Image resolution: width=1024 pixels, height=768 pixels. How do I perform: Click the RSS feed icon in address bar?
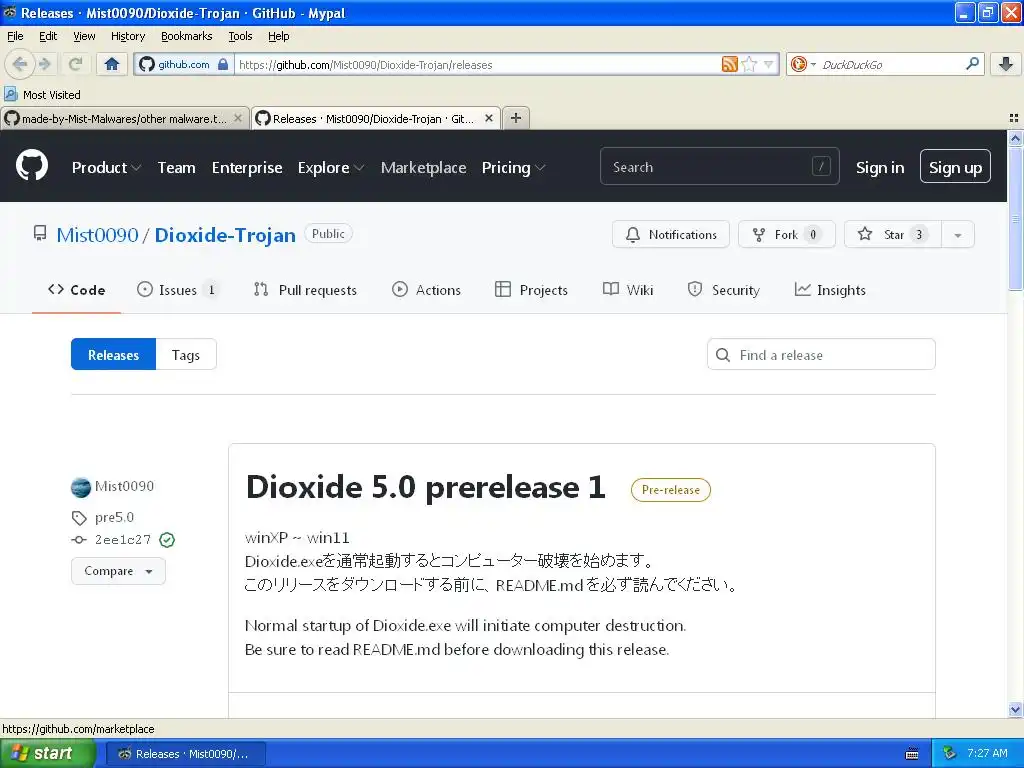coord(729,64)
